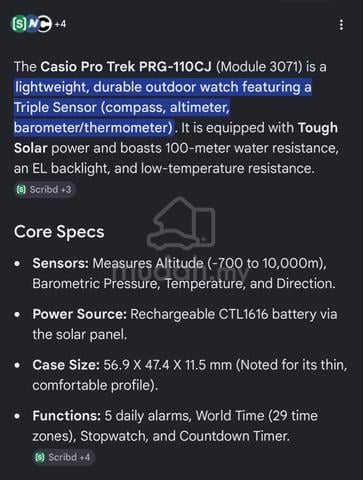Open the three-dot more options menu

(341, 25)
